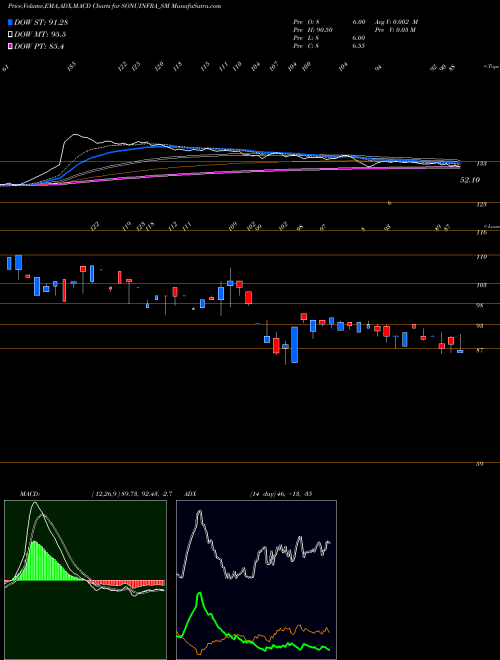Click the 'Pre O' value row
Viewport: 500px width, 660px height.
coord(329,22)
